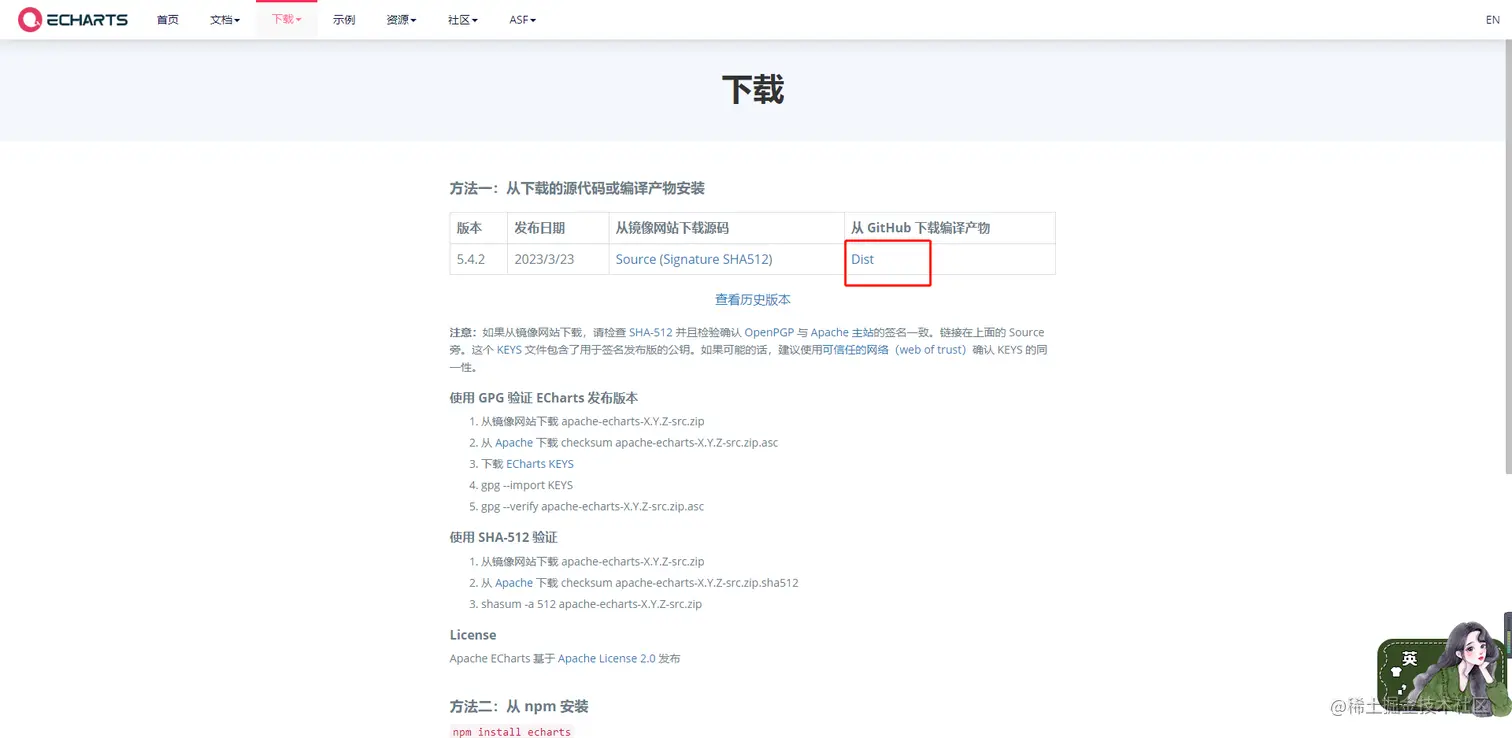The height and width of the screenshot is (738, 1512).
Task: Open the 下载 dropdown menu
Action: click(286, 19)
